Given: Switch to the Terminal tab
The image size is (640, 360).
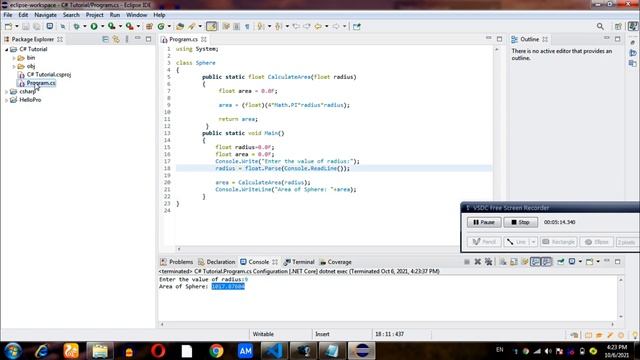Looking at the screenshot, I should tap(299, 262).
